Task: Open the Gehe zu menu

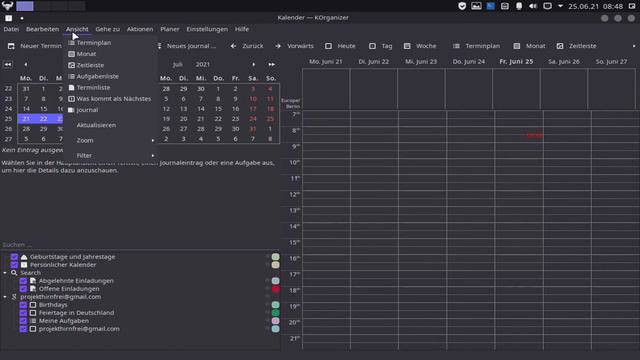Action: click(108, 29)
